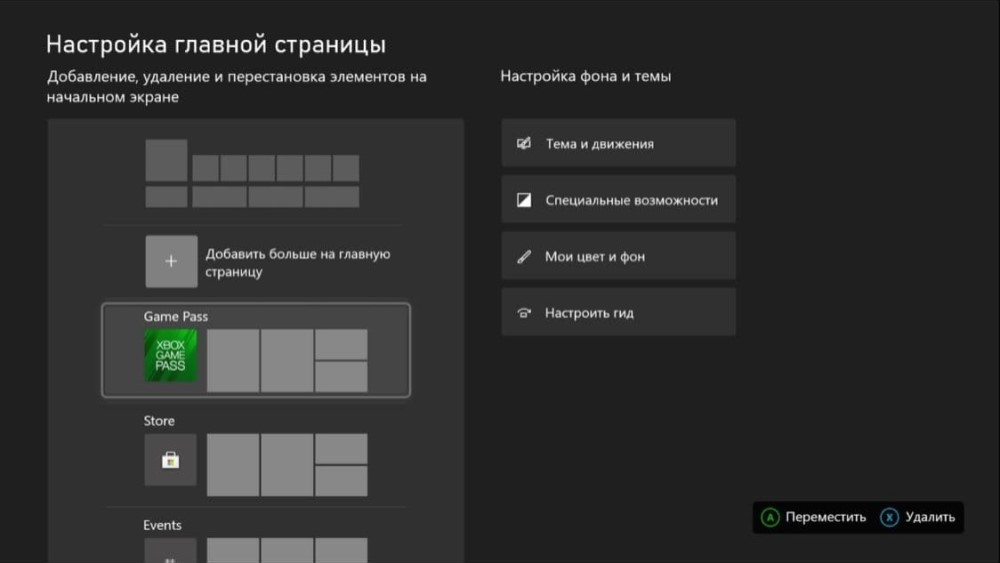Open Мои цвет и фон

(618, 256)
